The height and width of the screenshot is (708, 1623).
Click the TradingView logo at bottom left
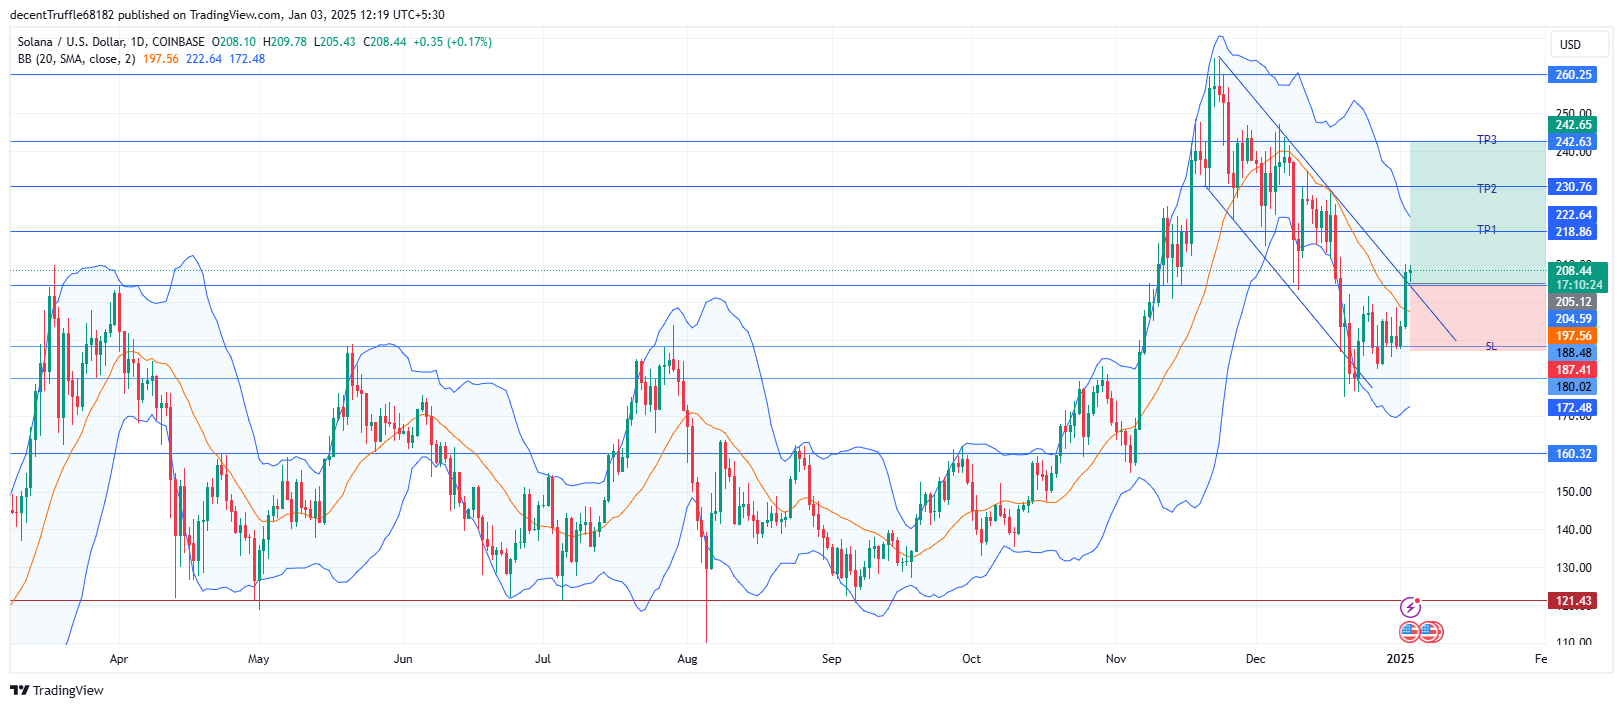click(57, 690)
